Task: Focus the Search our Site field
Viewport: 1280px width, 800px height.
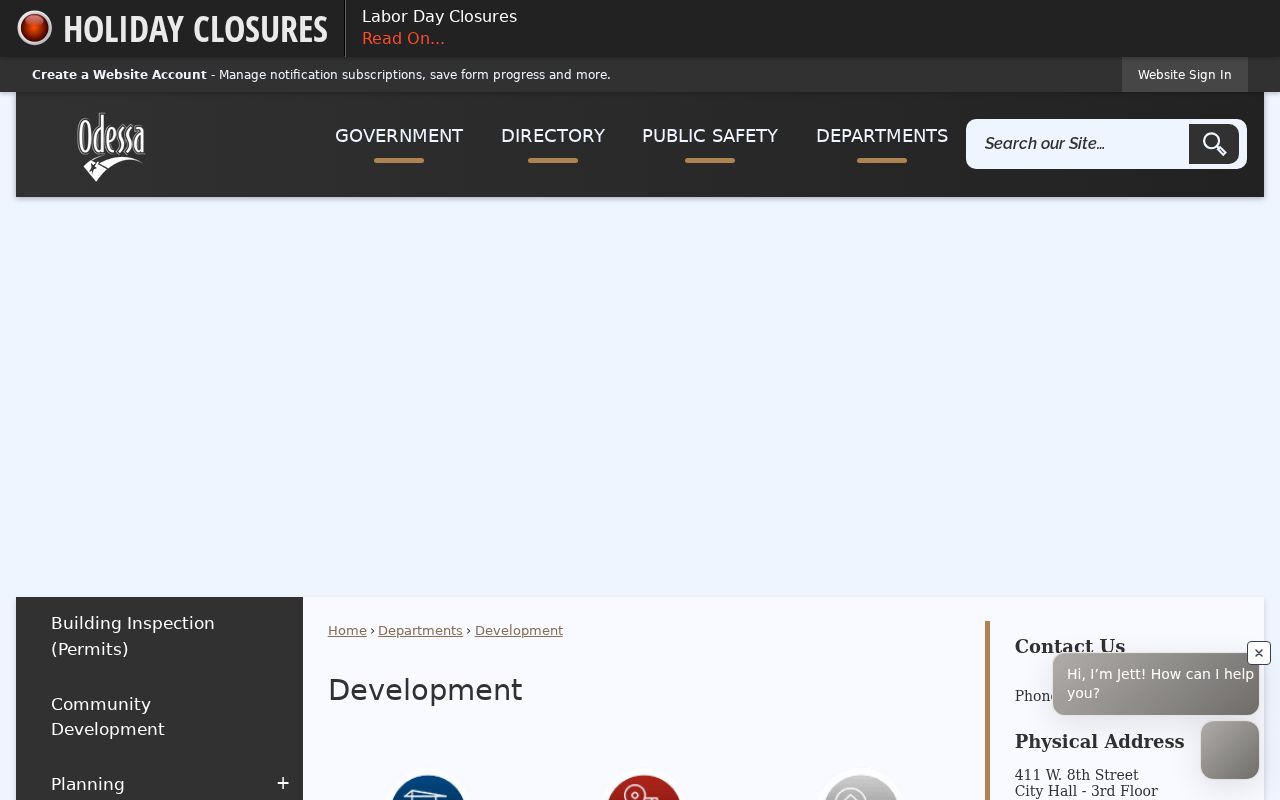Action: (1078, 144)
